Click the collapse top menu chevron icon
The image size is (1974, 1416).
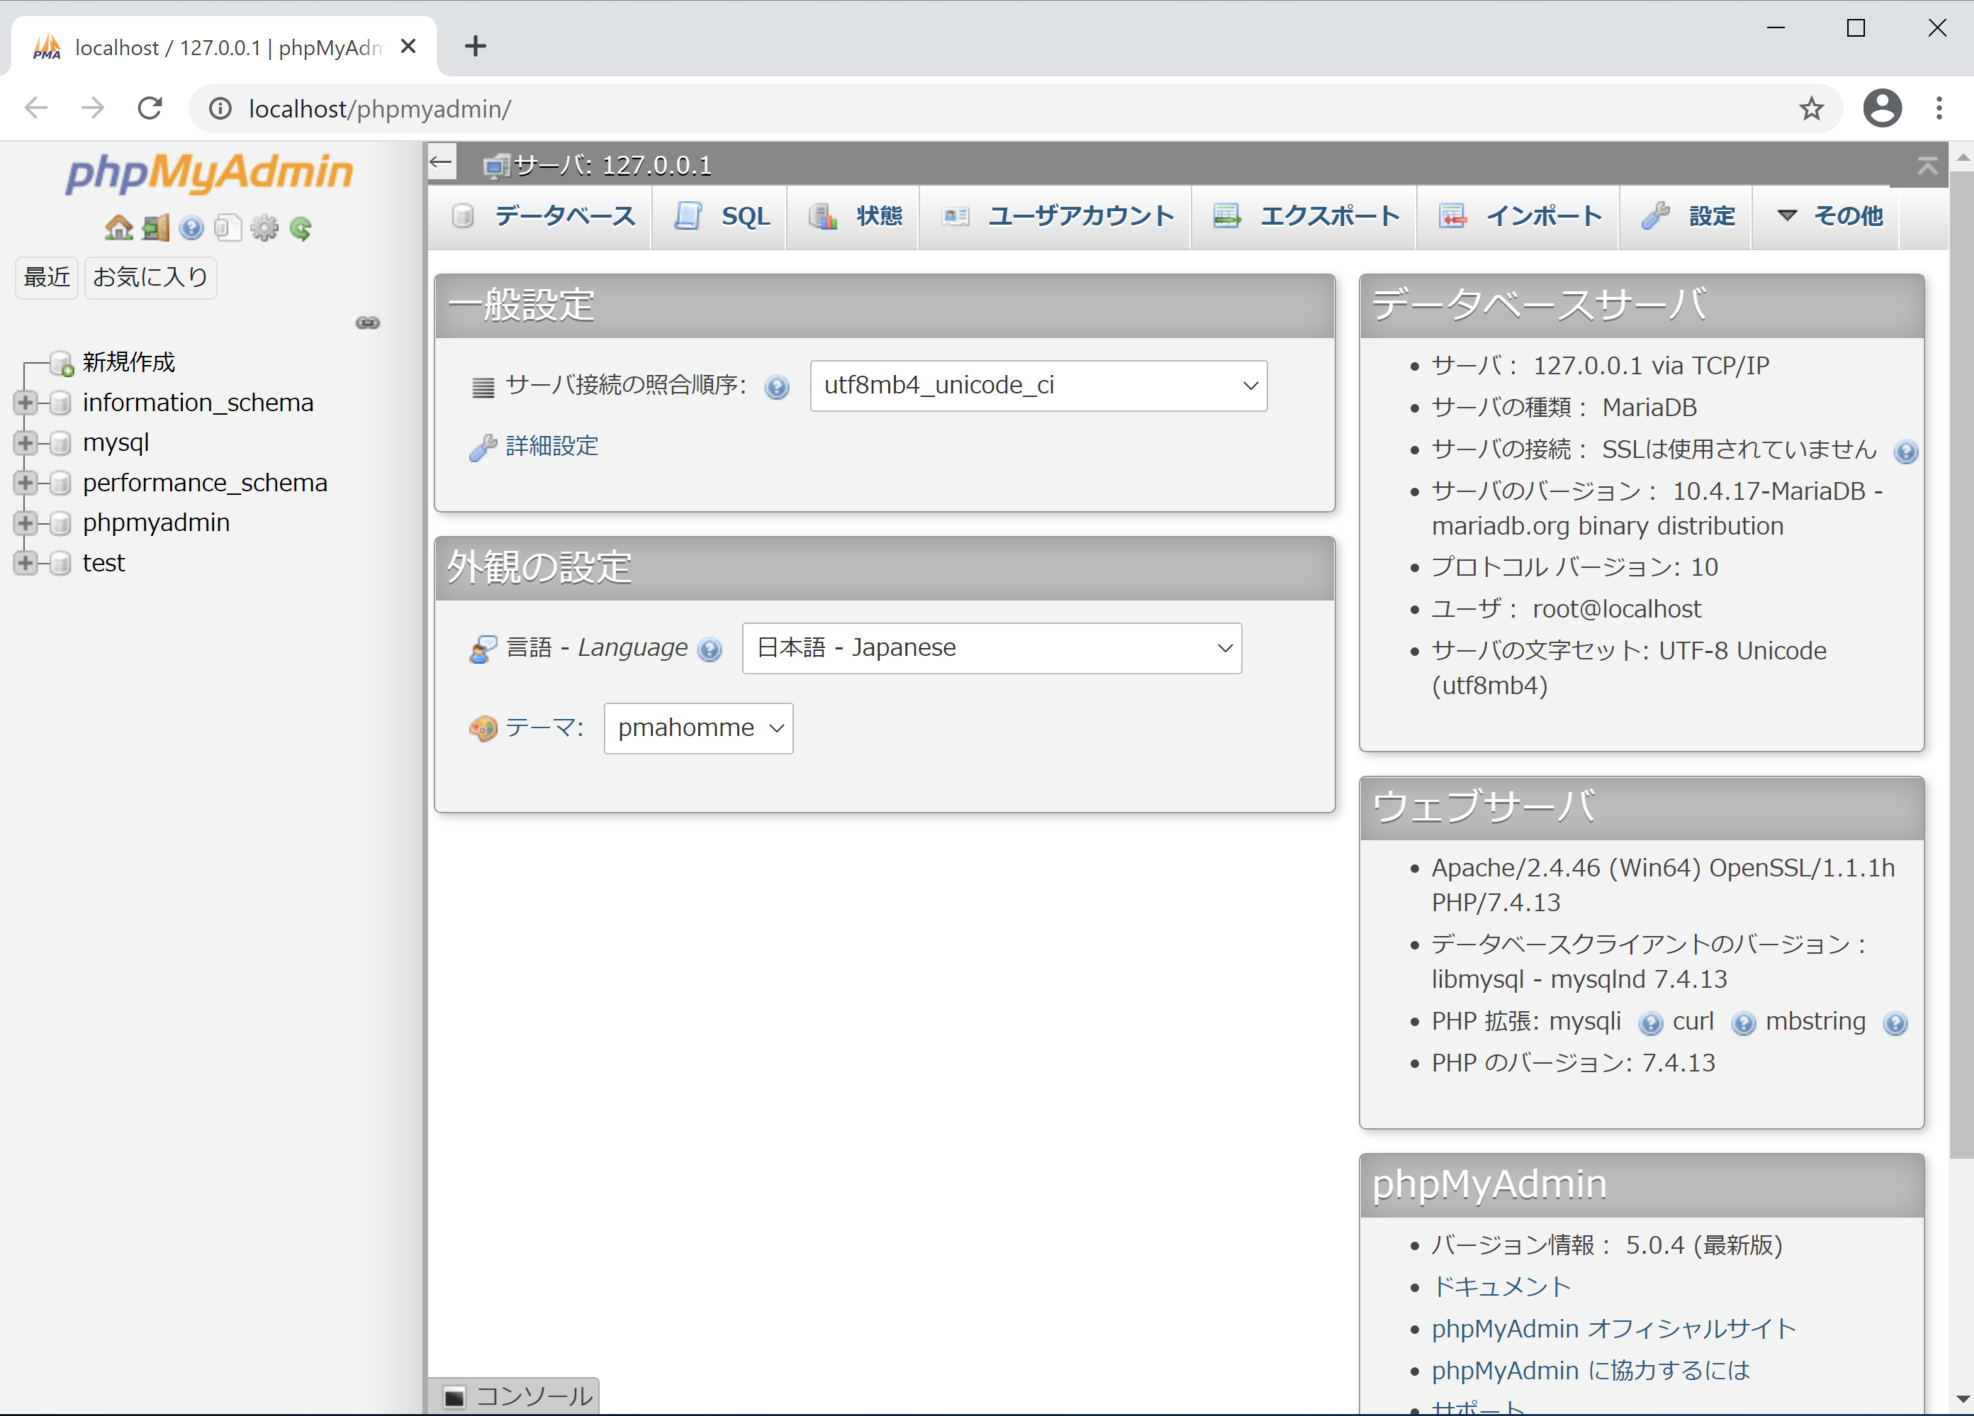tap(1927, 166)
